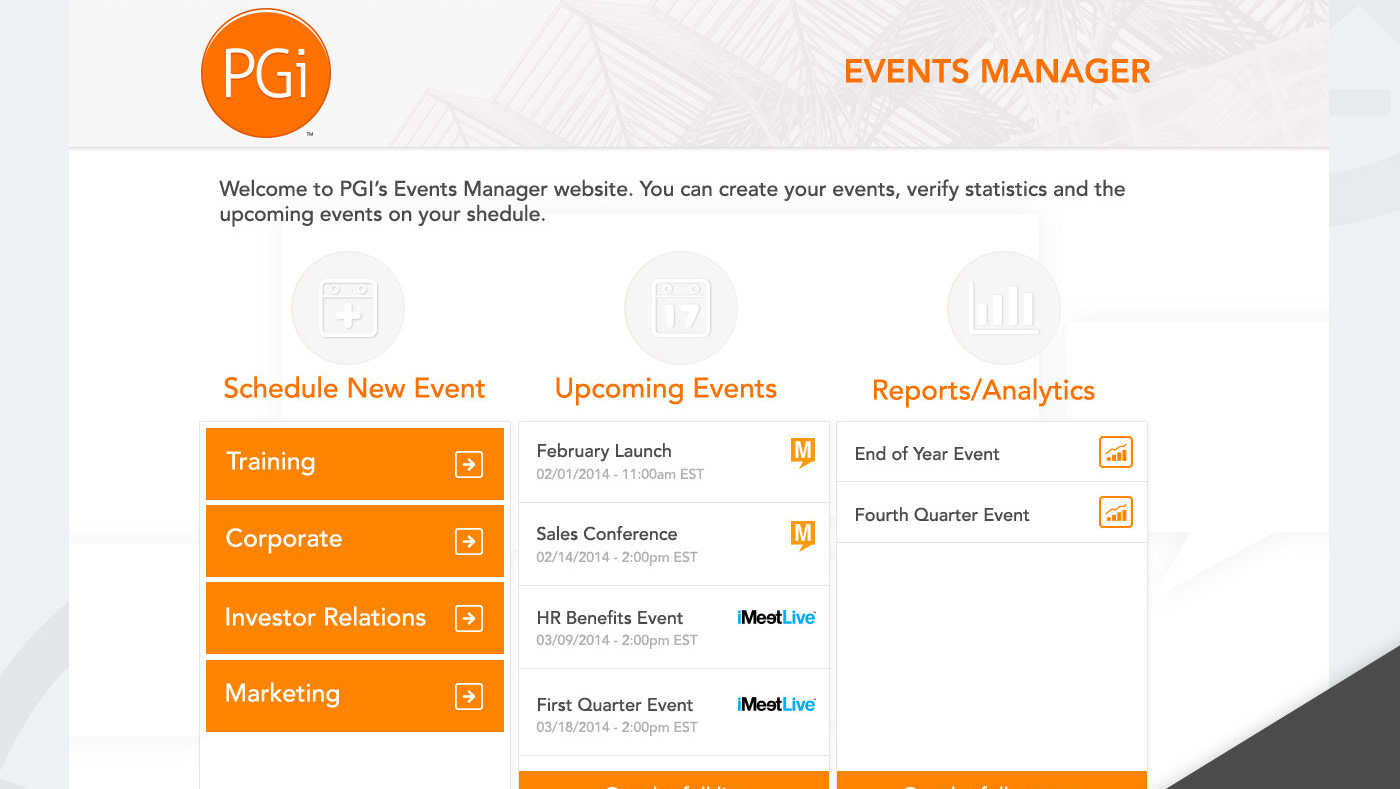Click the Schedule New Event heading
This screenshot has height=789, width=1400.
[354, 388]
